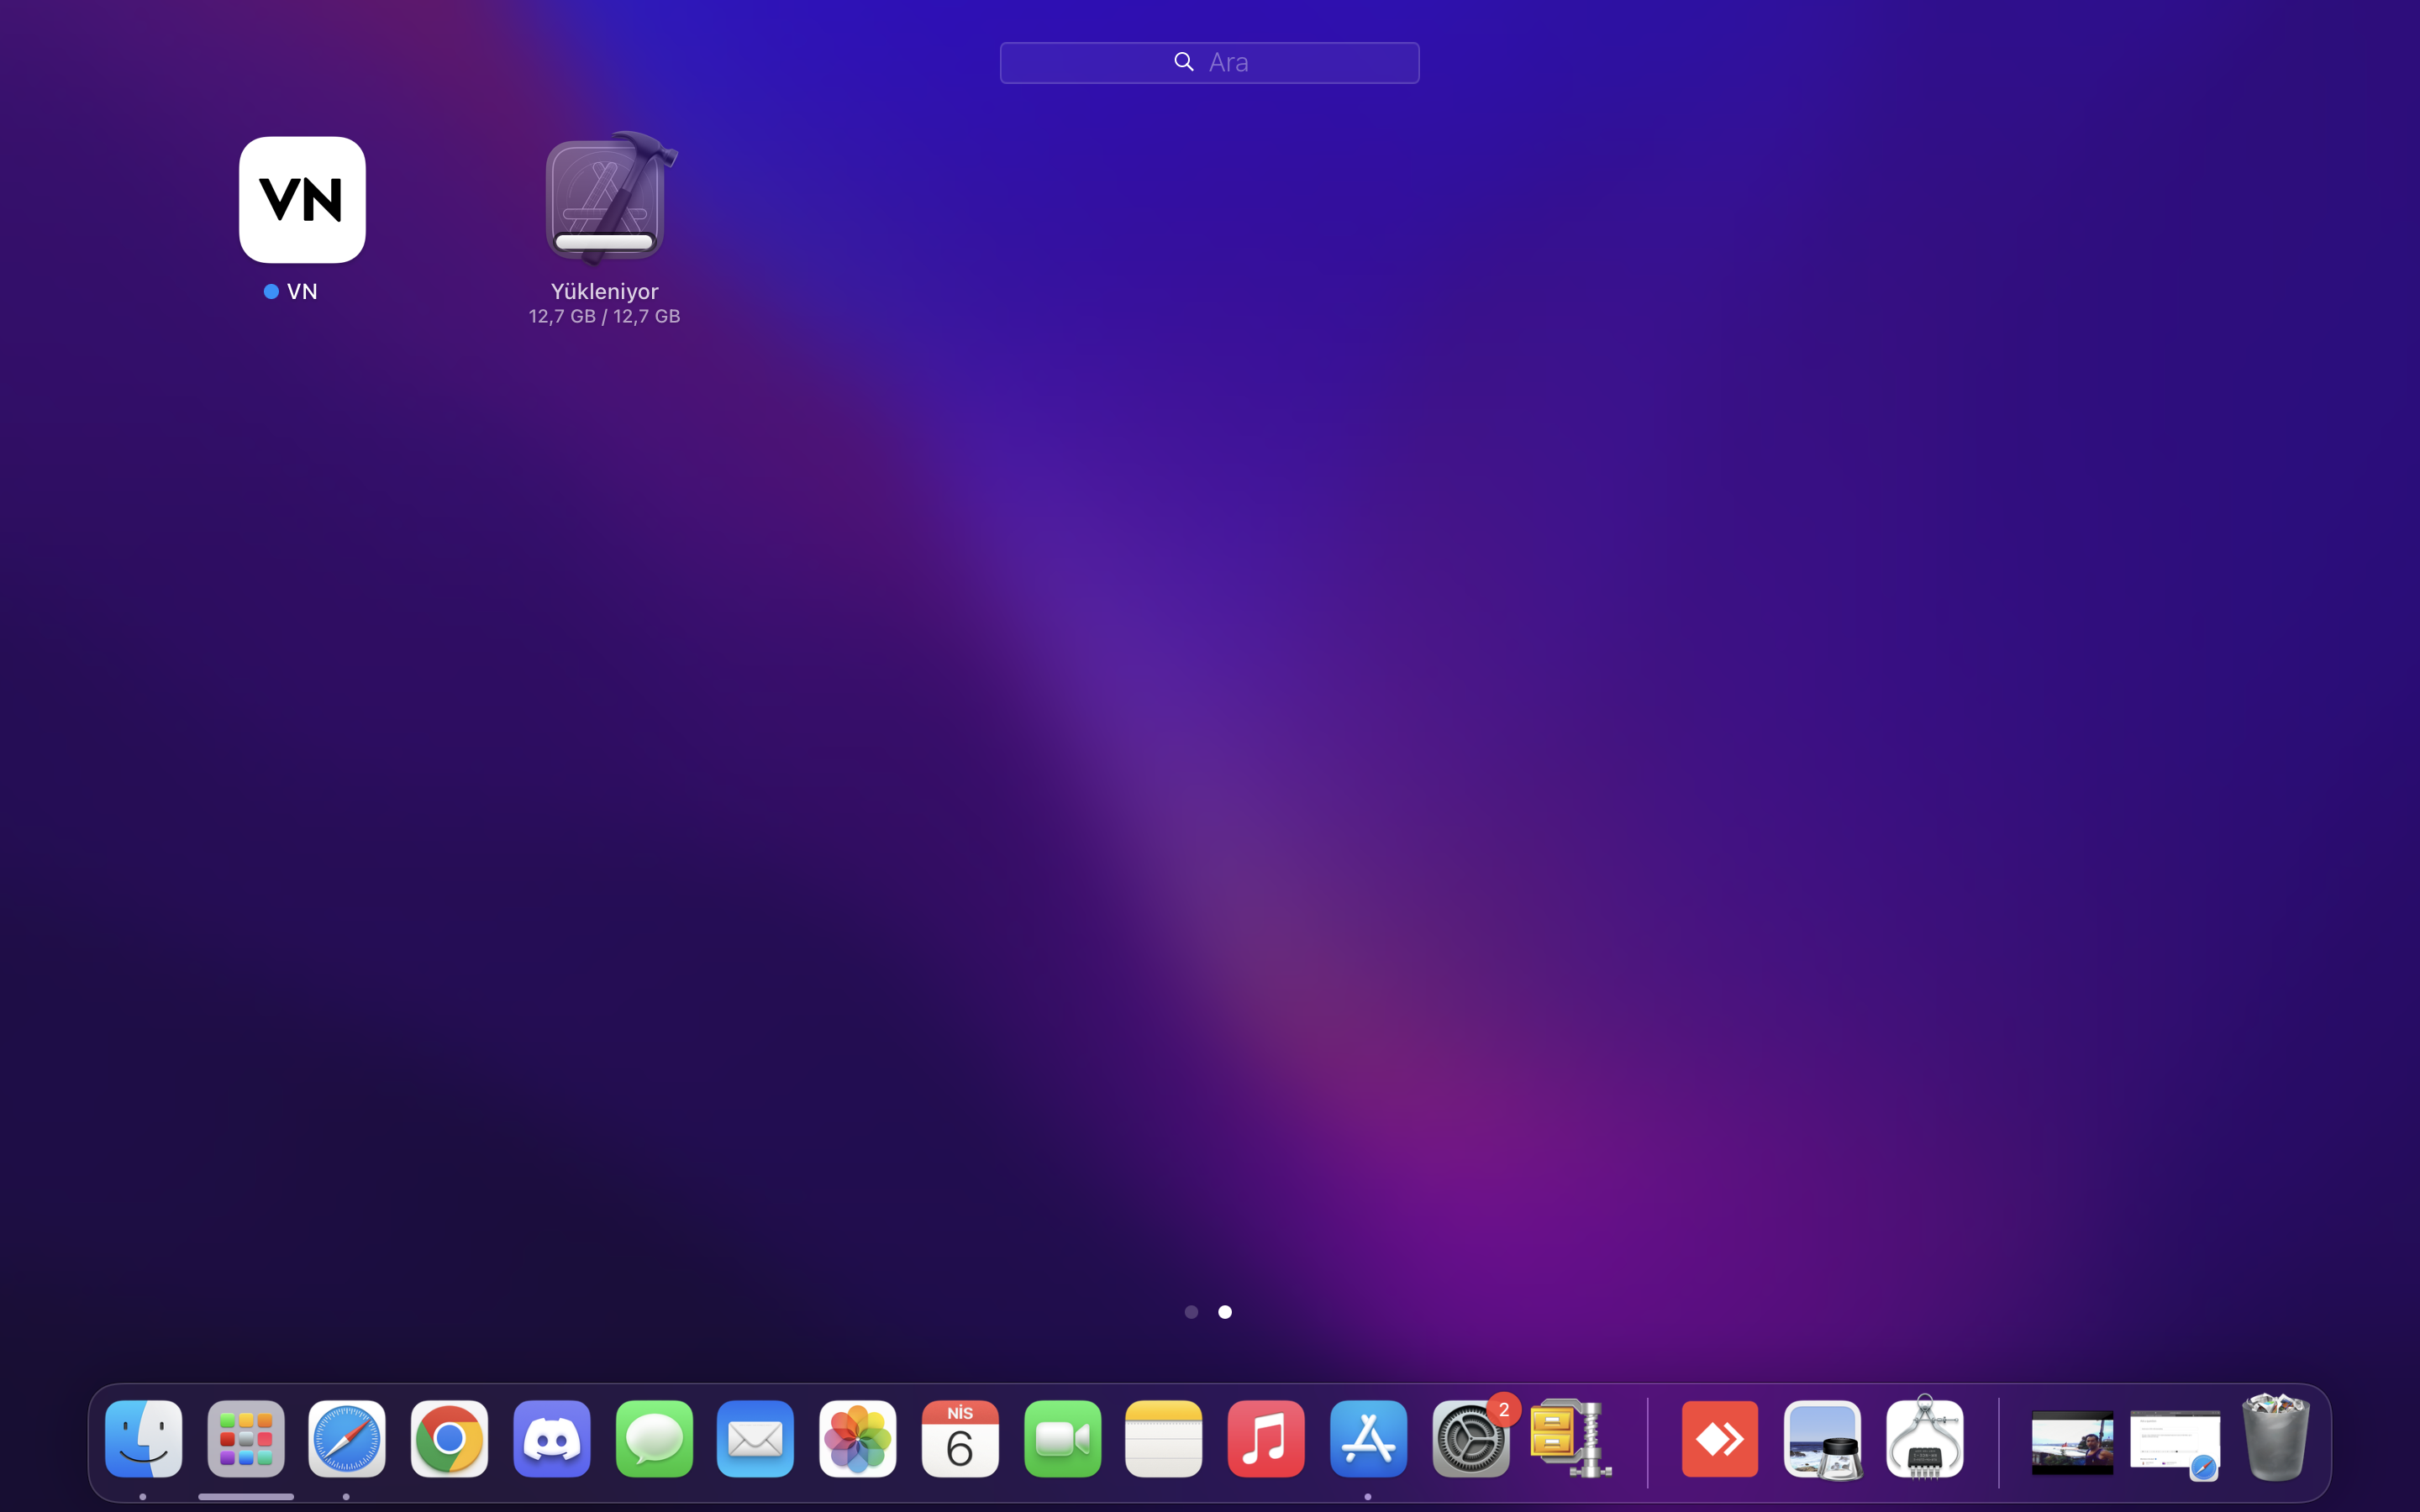This screenshot has height=1512, width=2420.
Task: Select the second Launchpad page dot
Action: pos(1225,1312)
